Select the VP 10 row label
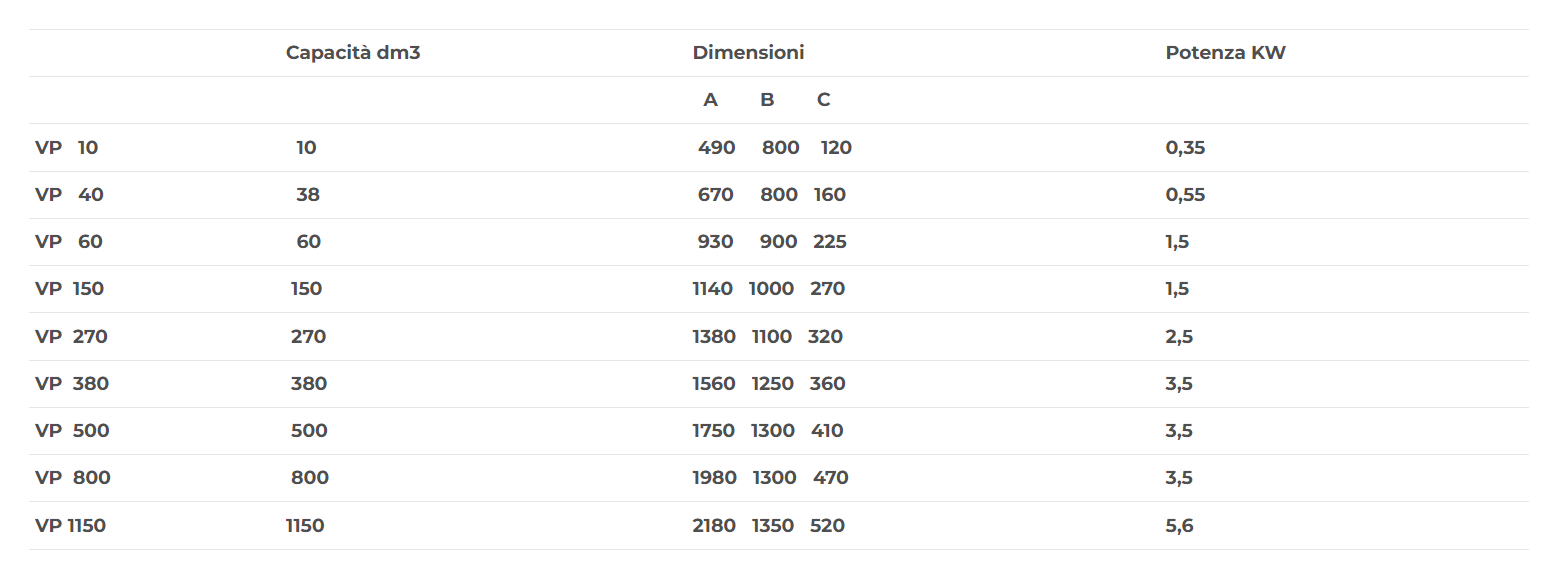The width and height of the screenshot is (1565, 574). pos(67,148)
